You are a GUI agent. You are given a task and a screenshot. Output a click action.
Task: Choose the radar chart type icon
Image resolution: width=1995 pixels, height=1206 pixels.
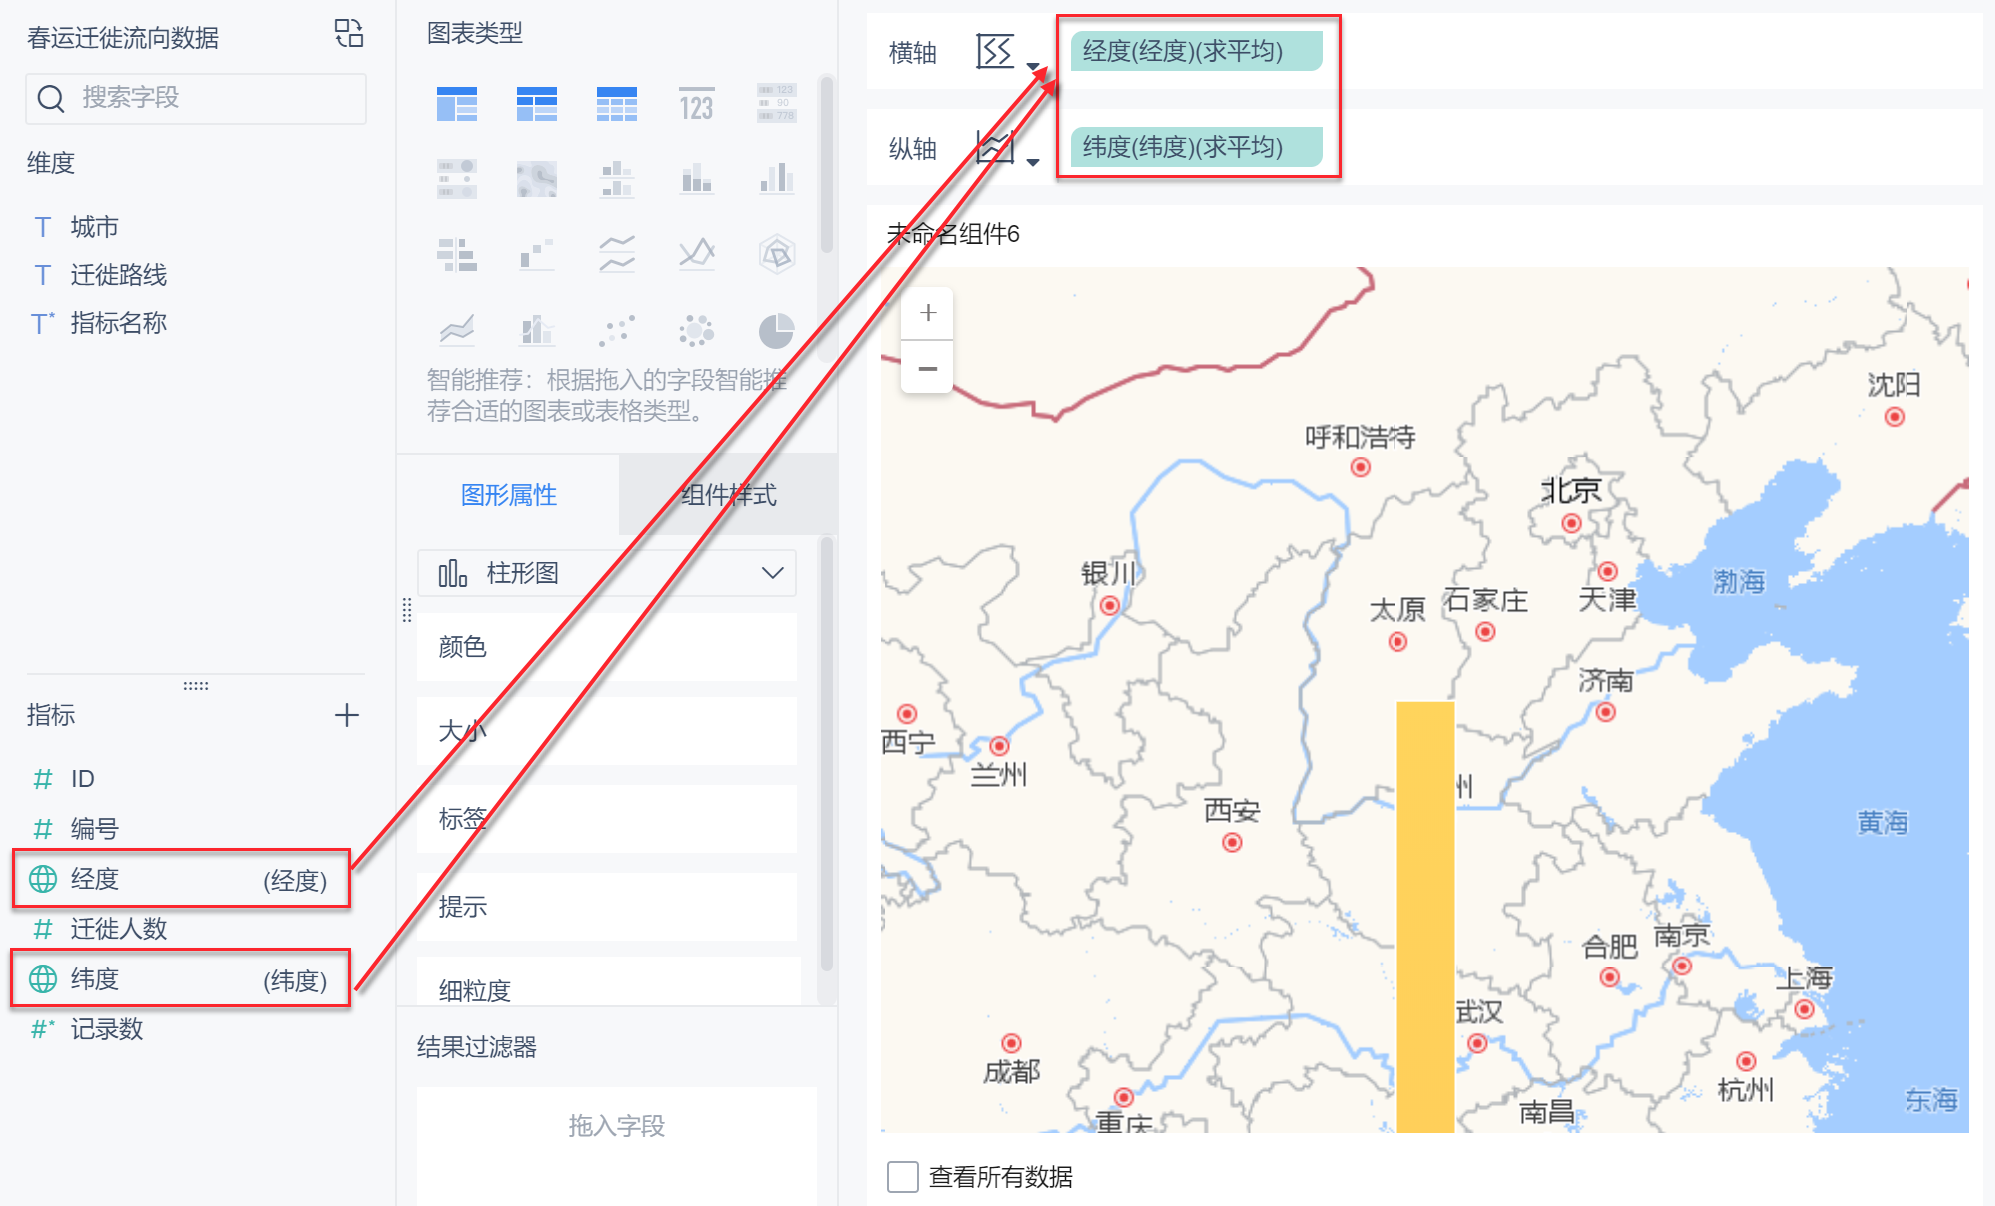776,254
